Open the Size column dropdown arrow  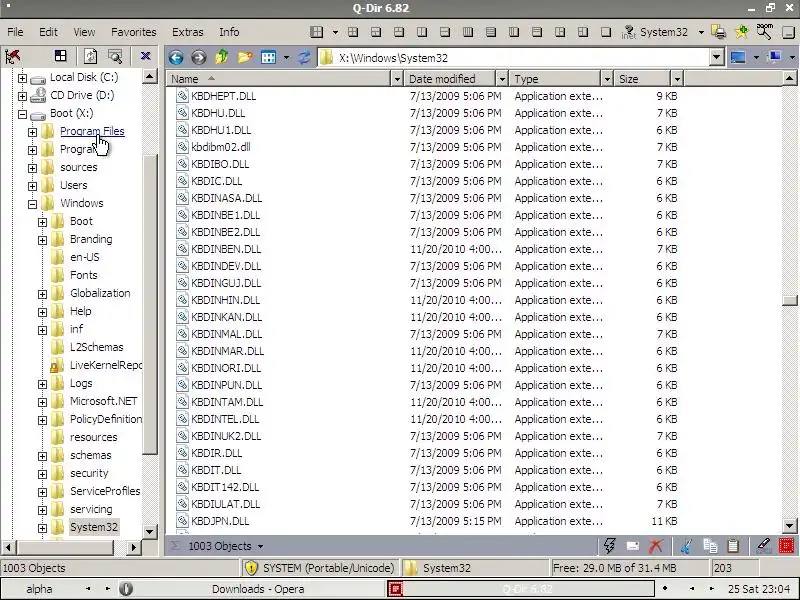click(677, 79)
